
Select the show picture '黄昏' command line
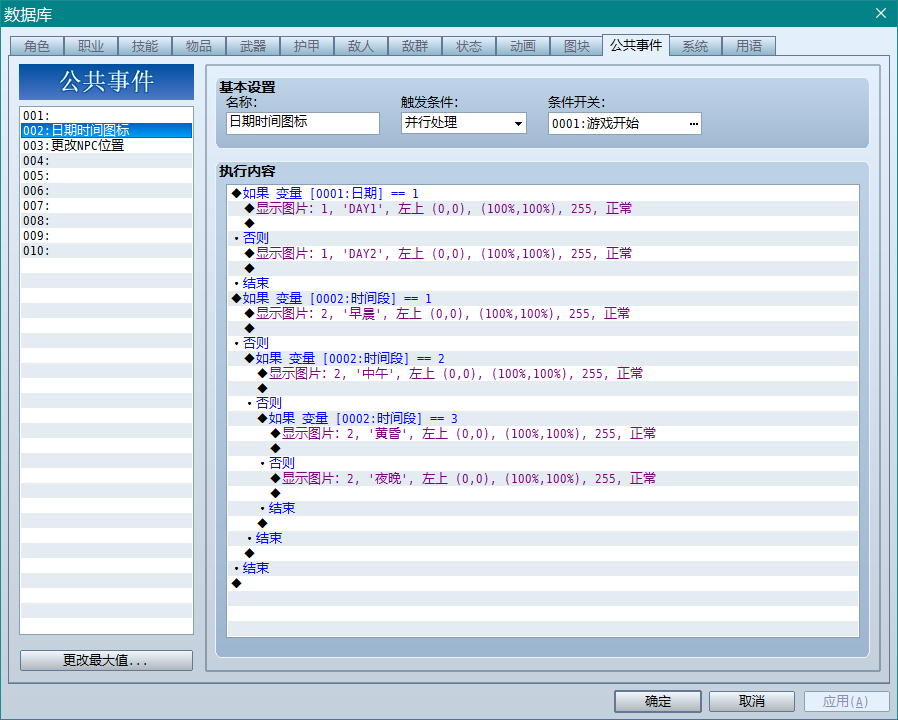543,434
